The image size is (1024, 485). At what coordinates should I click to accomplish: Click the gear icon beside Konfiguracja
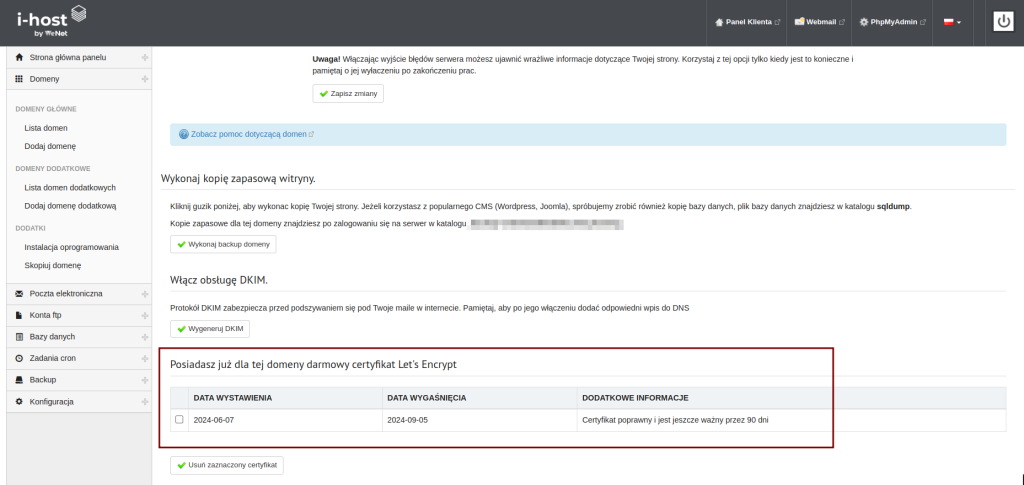[x=19, y=401]
